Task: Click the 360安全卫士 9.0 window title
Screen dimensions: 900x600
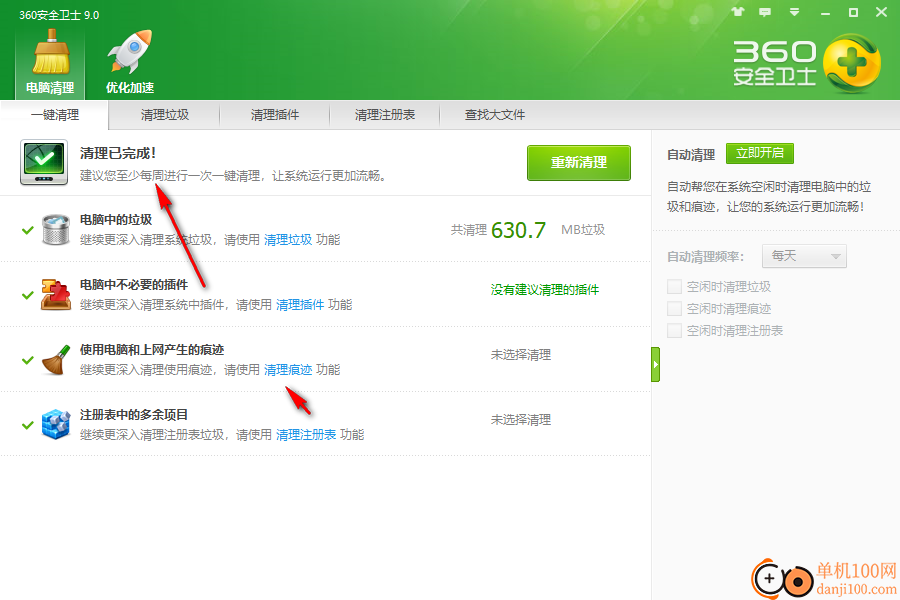Action: pyautogui.click(x=59, y=15)
